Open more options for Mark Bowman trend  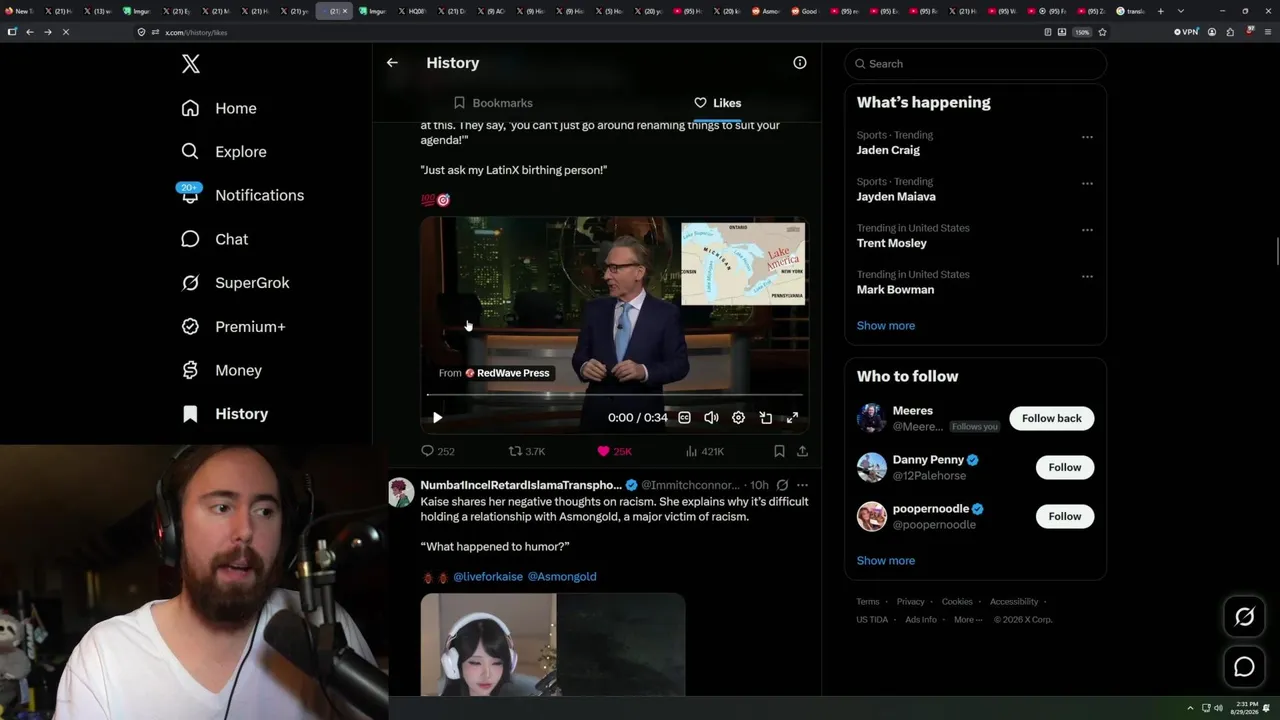pos(1087,276)
